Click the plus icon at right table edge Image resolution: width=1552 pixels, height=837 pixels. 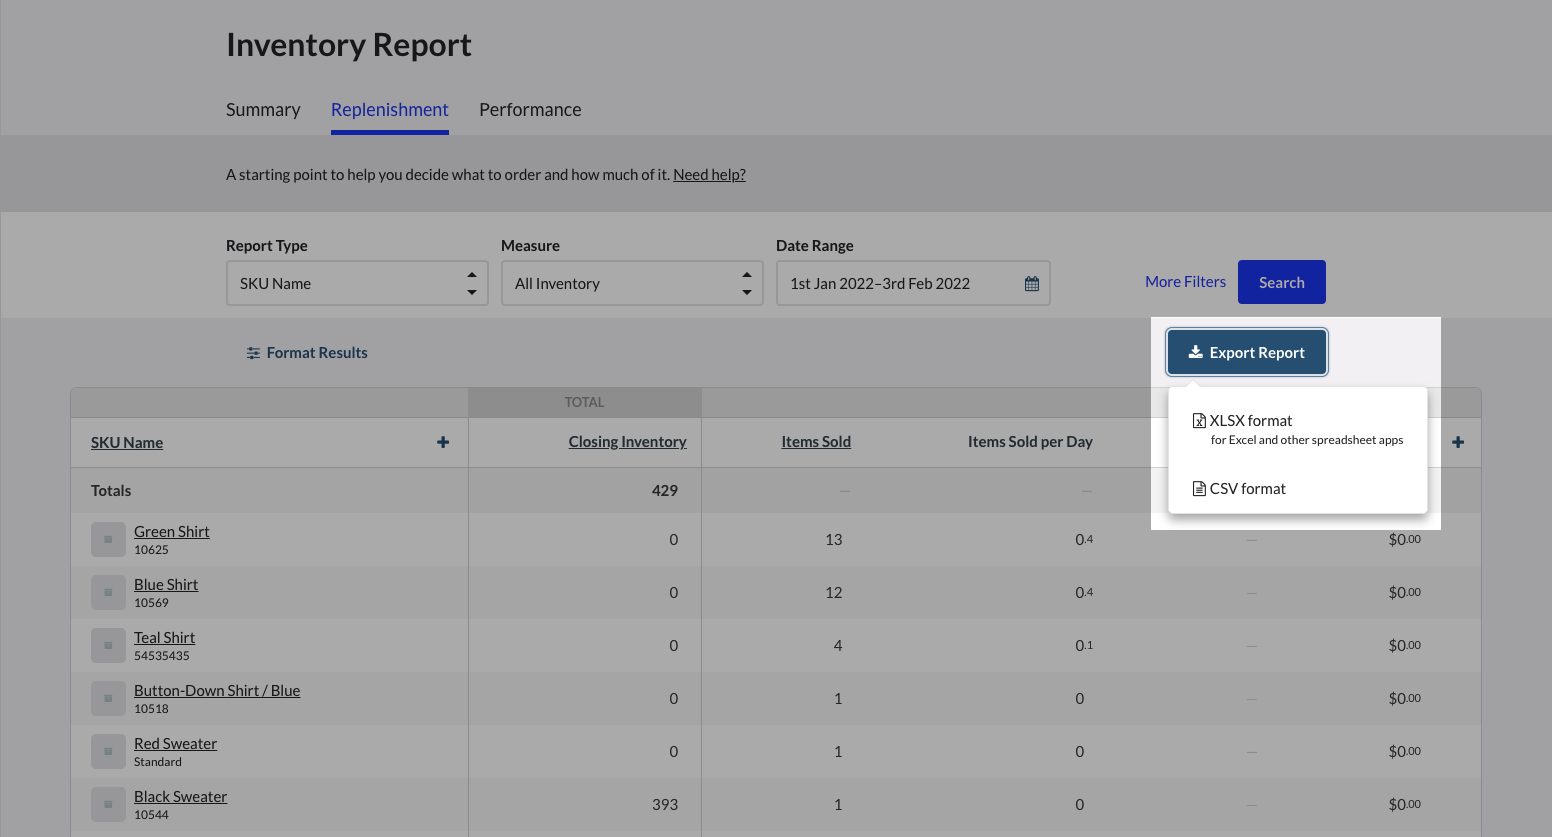coord(1458,442)
